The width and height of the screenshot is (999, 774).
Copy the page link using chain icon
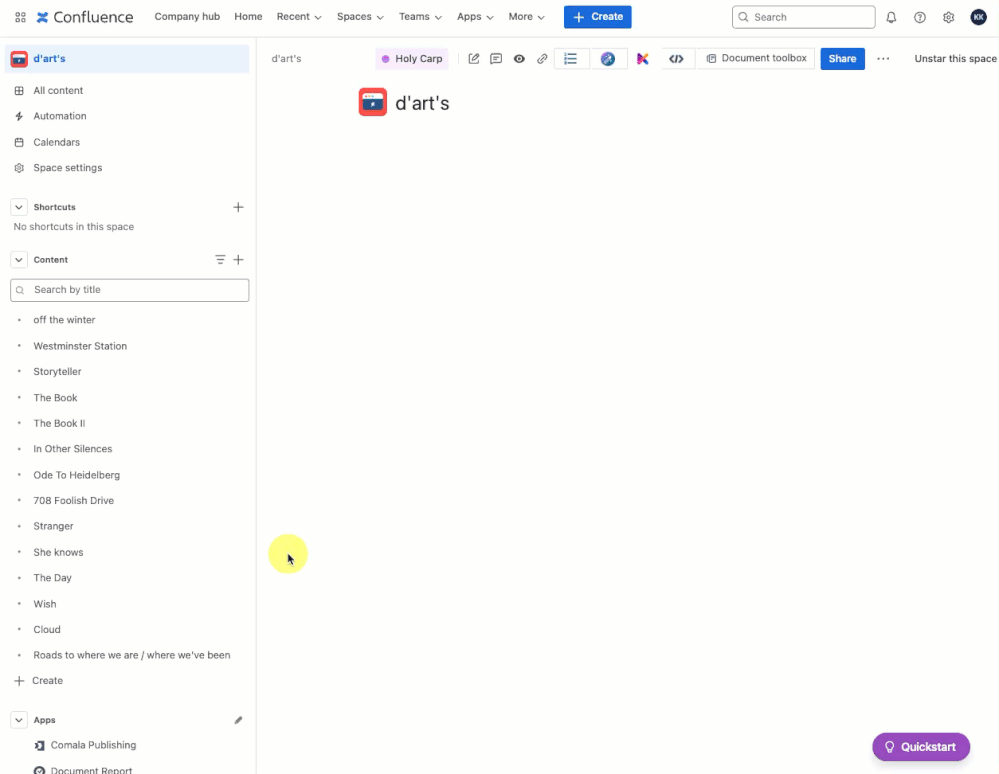point(542,58)
